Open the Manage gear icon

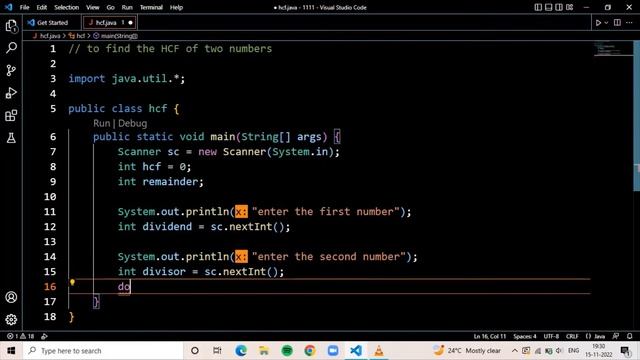pos(11,319)
